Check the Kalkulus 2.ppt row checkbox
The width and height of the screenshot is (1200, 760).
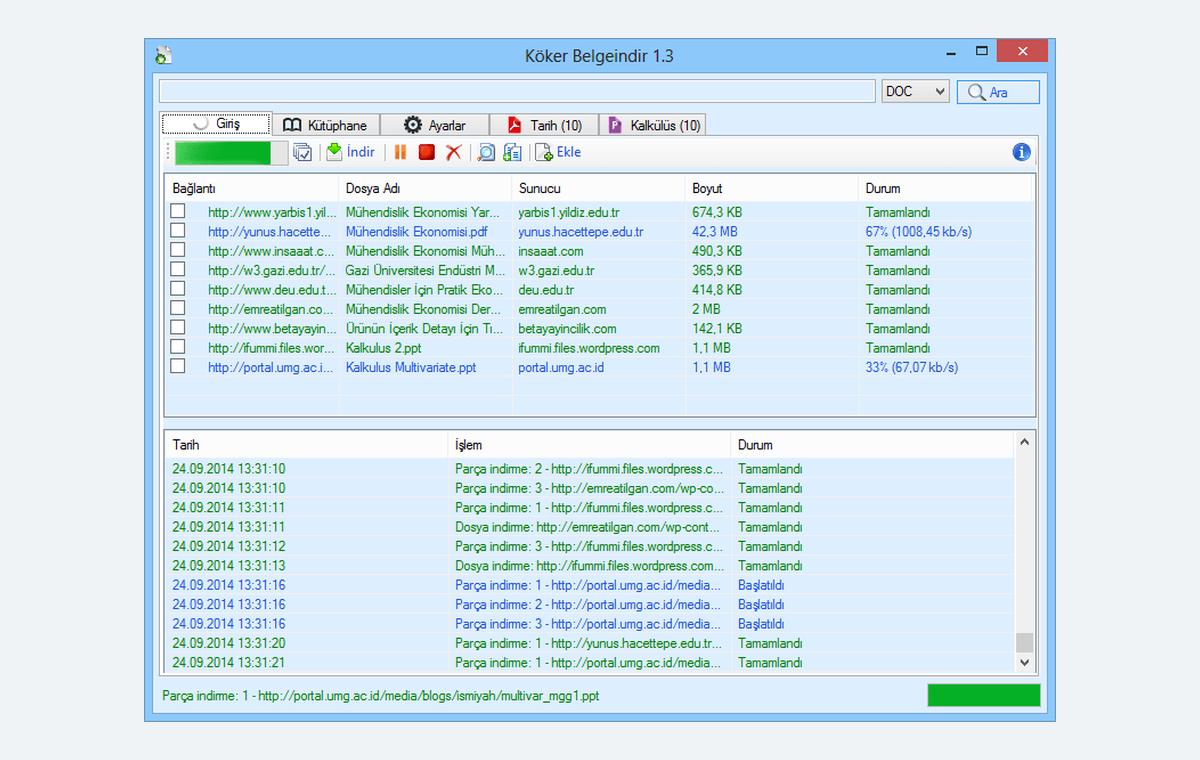178,347
